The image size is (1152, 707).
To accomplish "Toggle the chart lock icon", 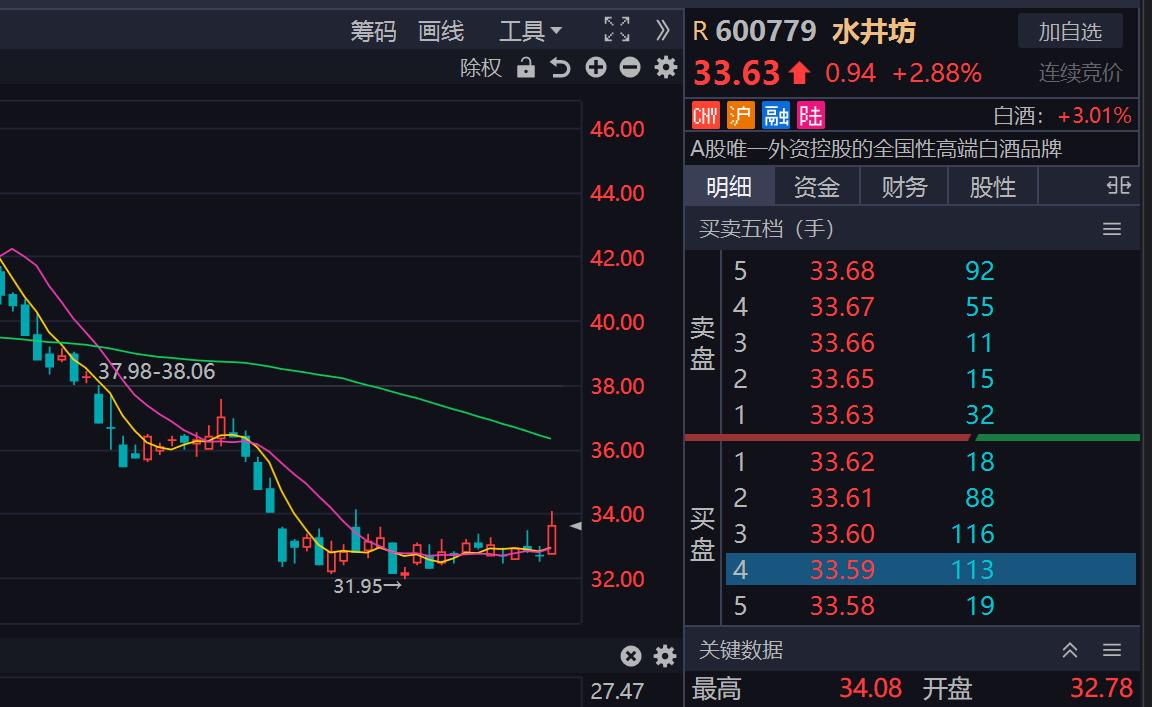I will [525, 68].
